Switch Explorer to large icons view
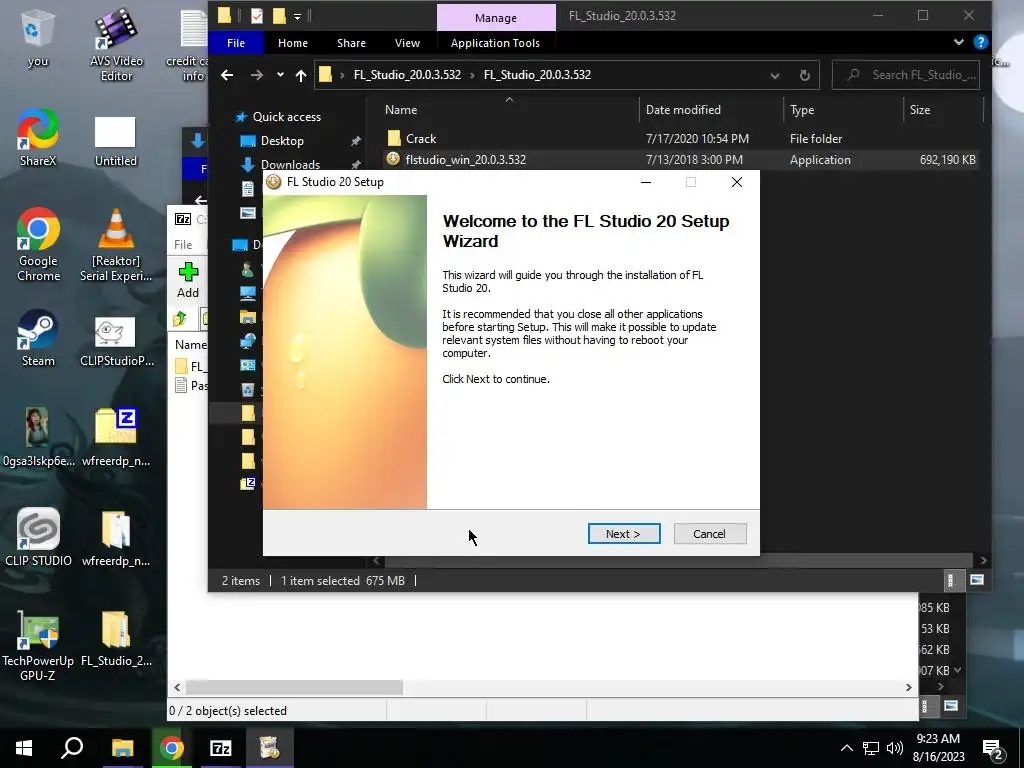Image resolution: width=1024 pixels, height=768 pixels. (977, 580)
